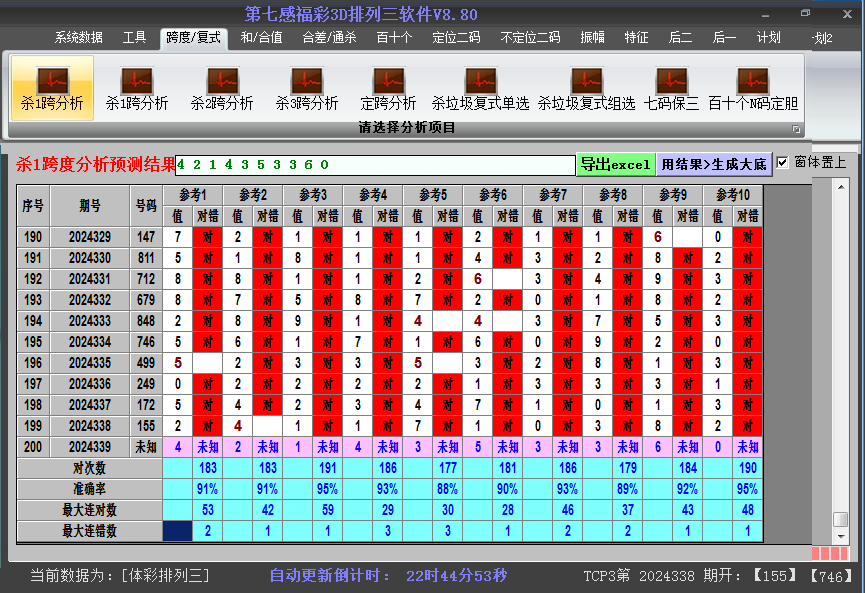Click the 最大连对数 row label
Image resolution: width=865 pixels, height=593 pixels.
[x=89, y=510]
